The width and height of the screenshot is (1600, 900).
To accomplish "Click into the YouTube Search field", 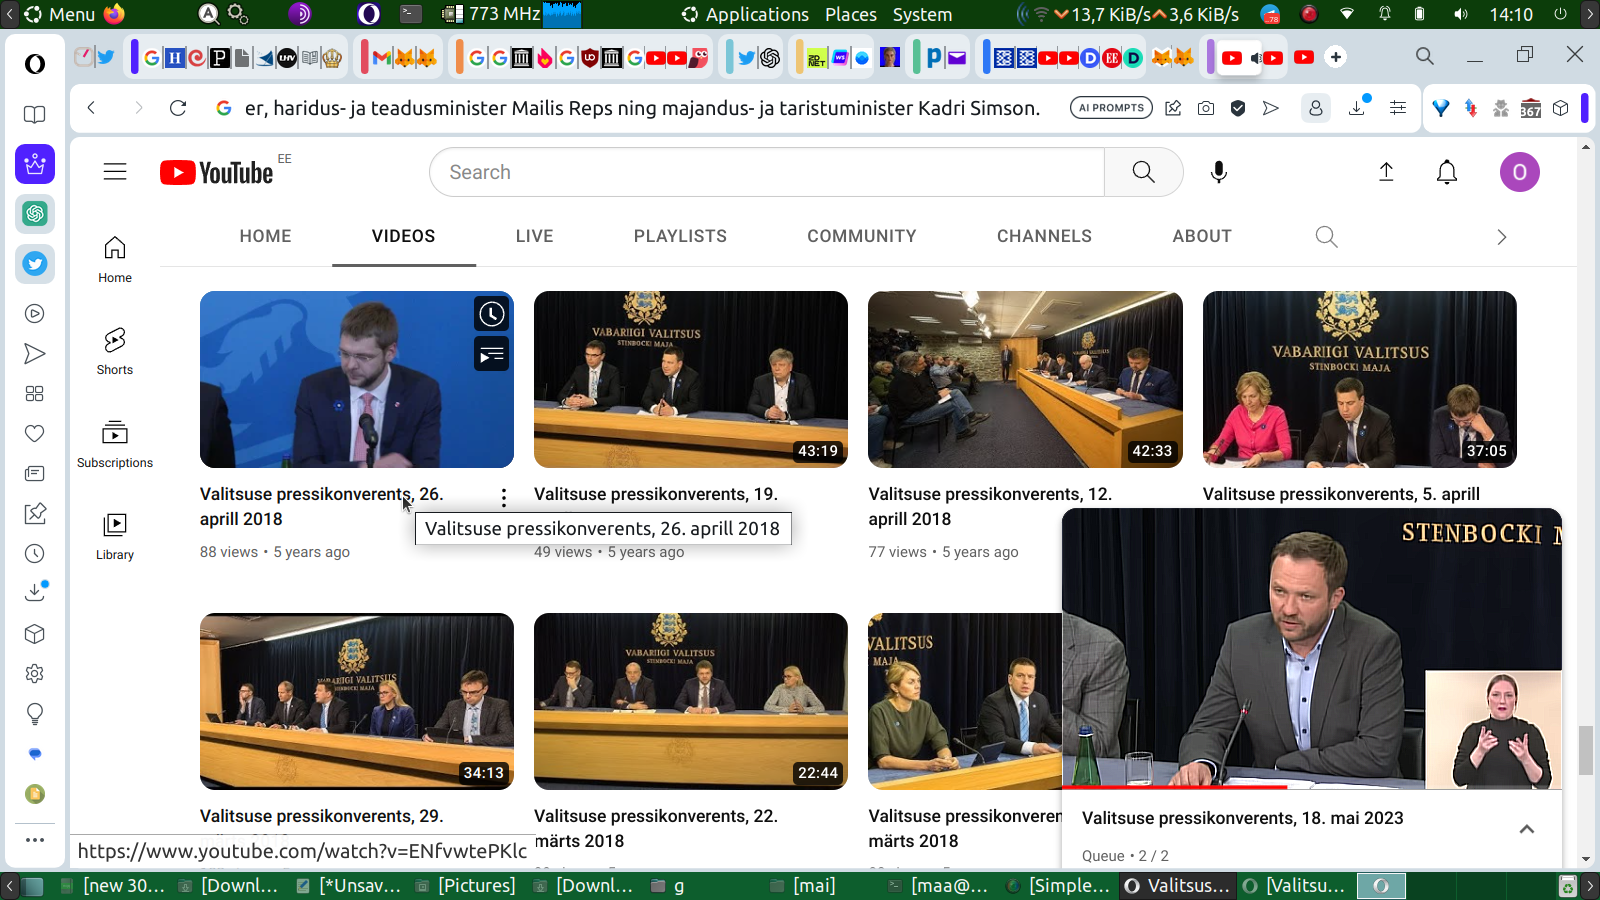I will [766, 172].
